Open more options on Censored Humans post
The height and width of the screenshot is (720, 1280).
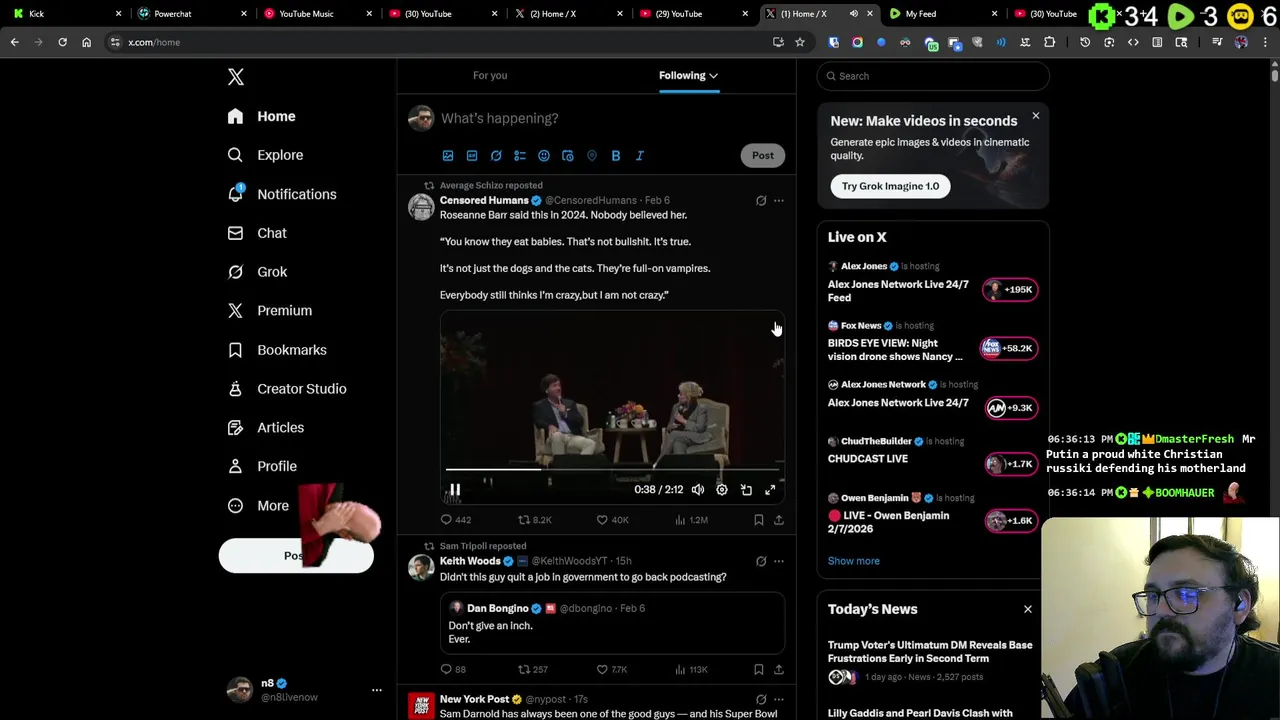click(x=779, y=201)
